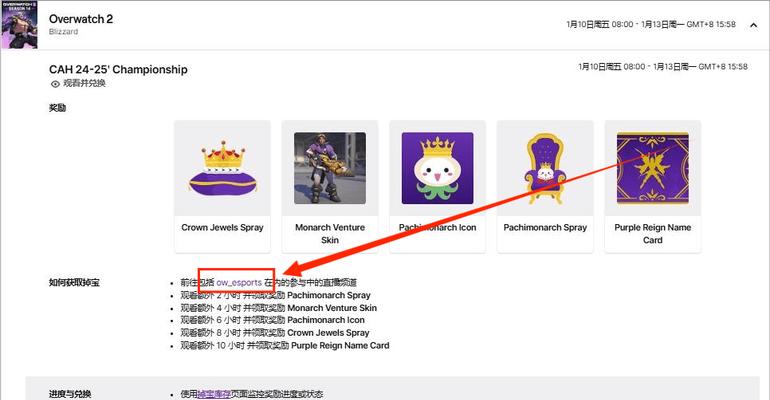
Task: Click the Blizzard publisher label
Action: (x=63, y=32)
